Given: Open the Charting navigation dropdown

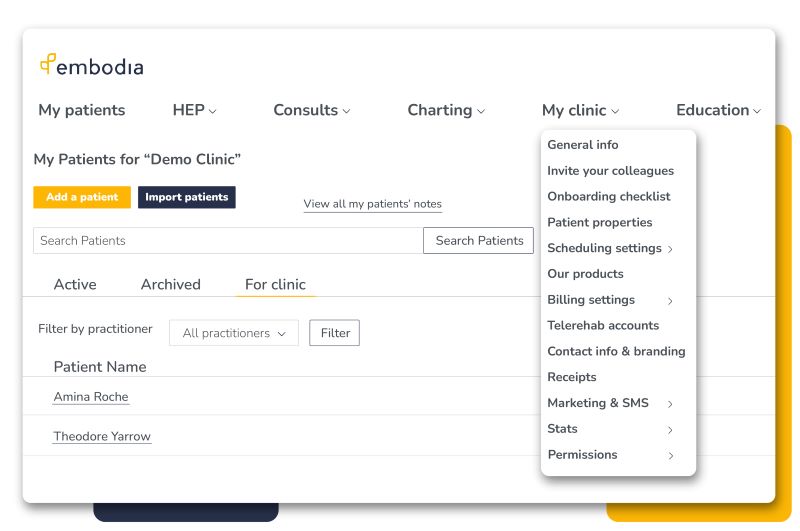Looking at the screenshot, I should [446, 110].
